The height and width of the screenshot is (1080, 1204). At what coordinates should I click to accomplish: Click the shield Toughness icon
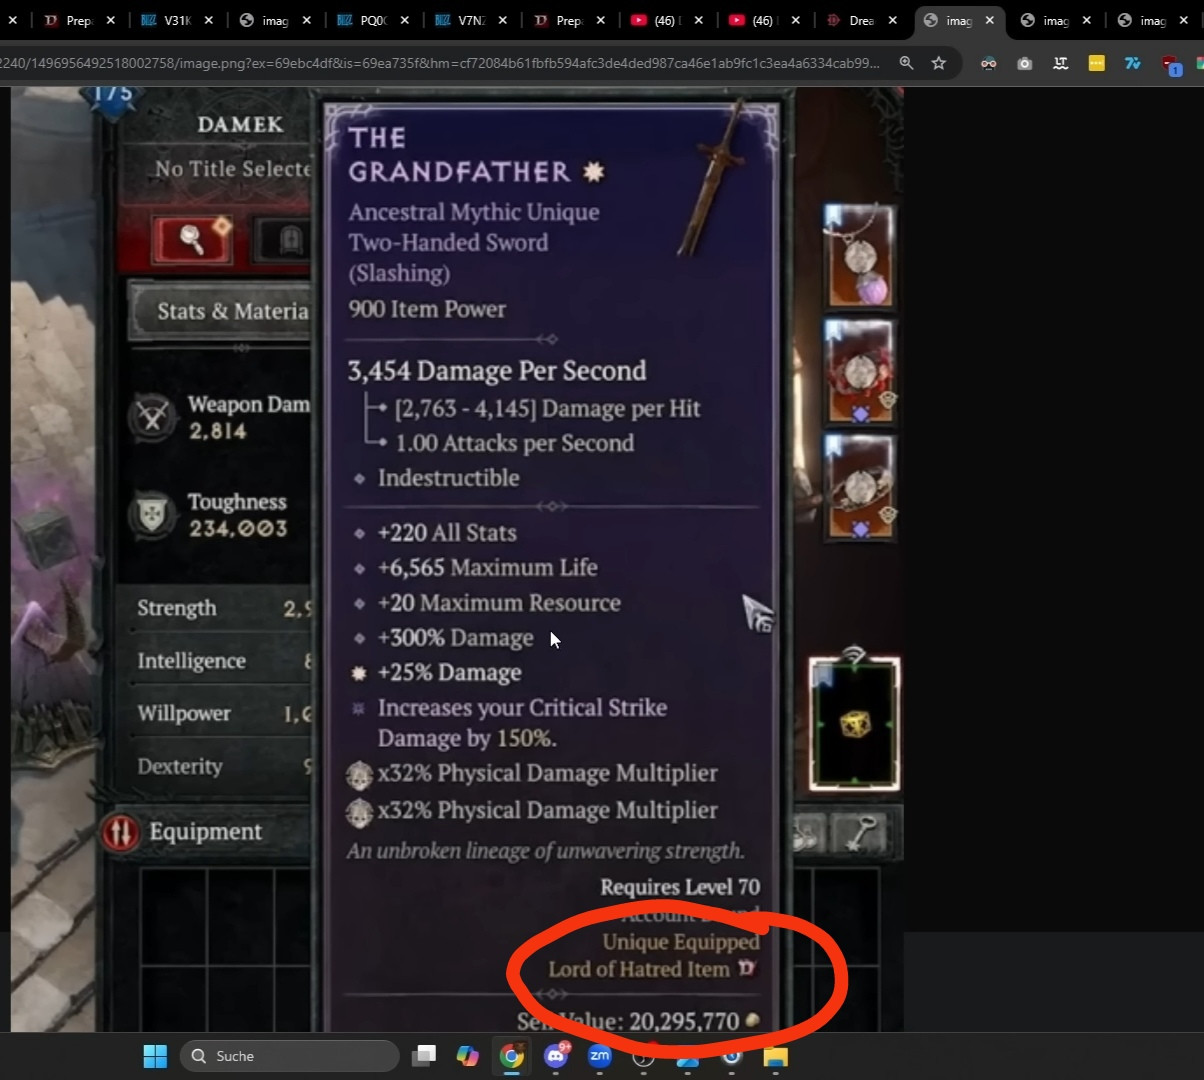tap(152, 516)
